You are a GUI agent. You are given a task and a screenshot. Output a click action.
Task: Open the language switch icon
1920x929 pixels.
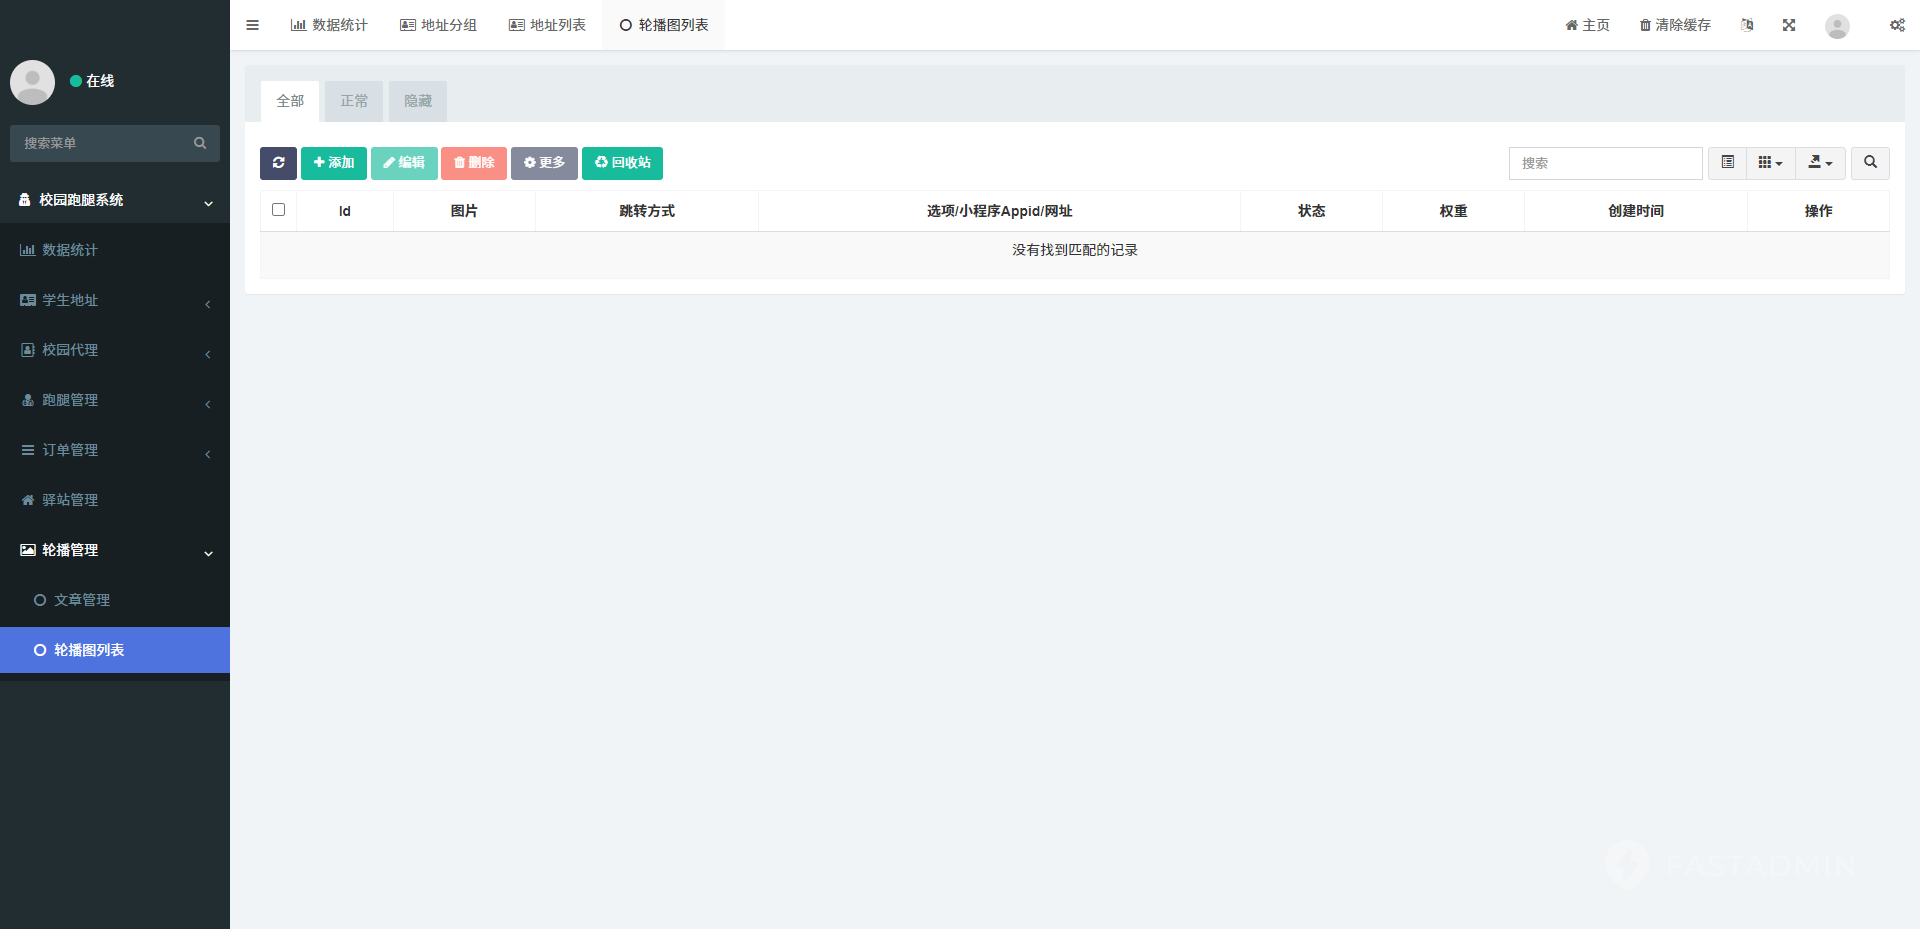(x=1747, y=25)
